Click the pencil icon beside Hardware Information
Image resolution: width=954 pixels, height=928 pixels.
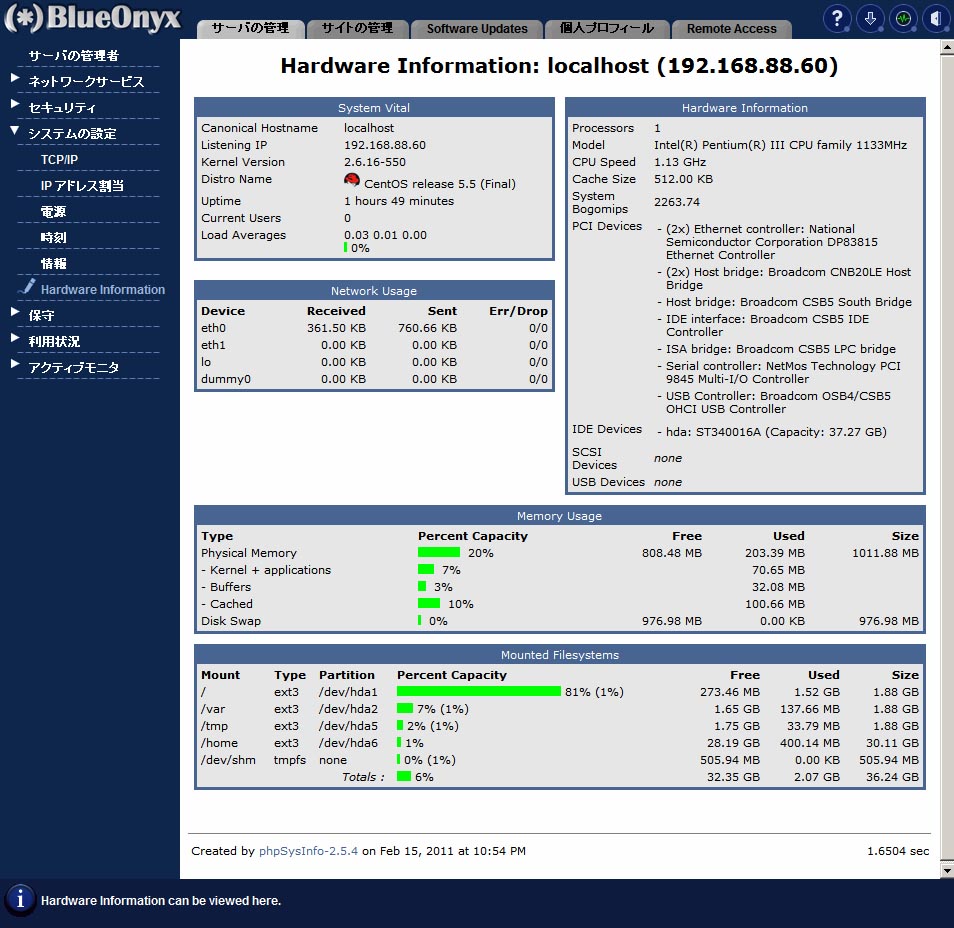(27, 287)
